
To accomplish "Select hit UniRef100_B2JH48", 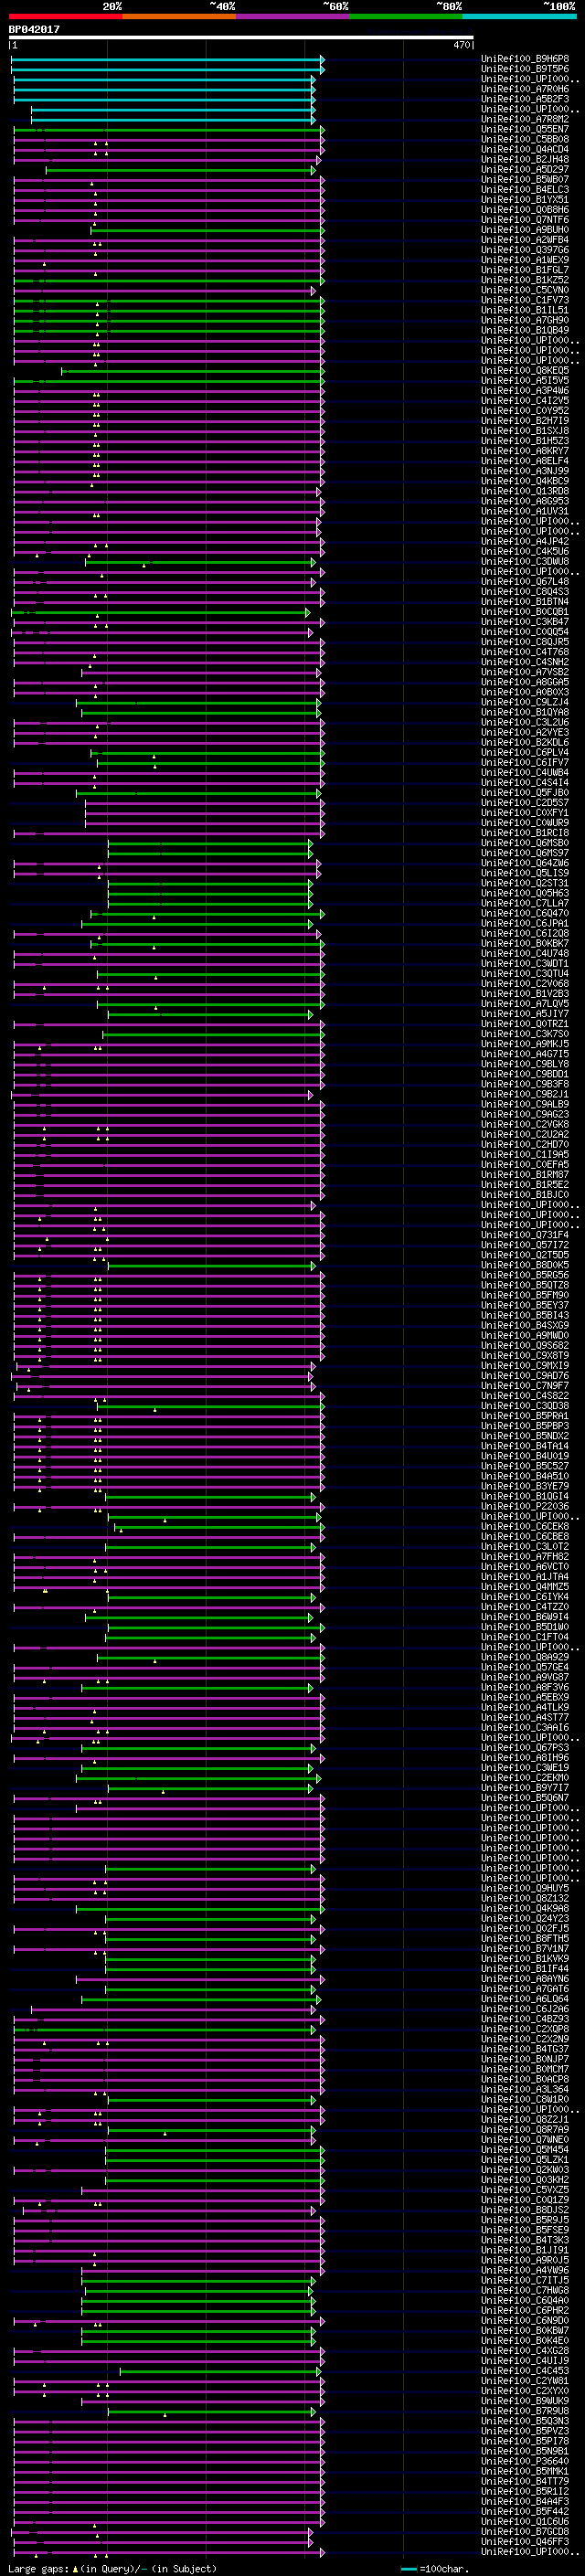I will pyautogui.click(x=525, y=159).
